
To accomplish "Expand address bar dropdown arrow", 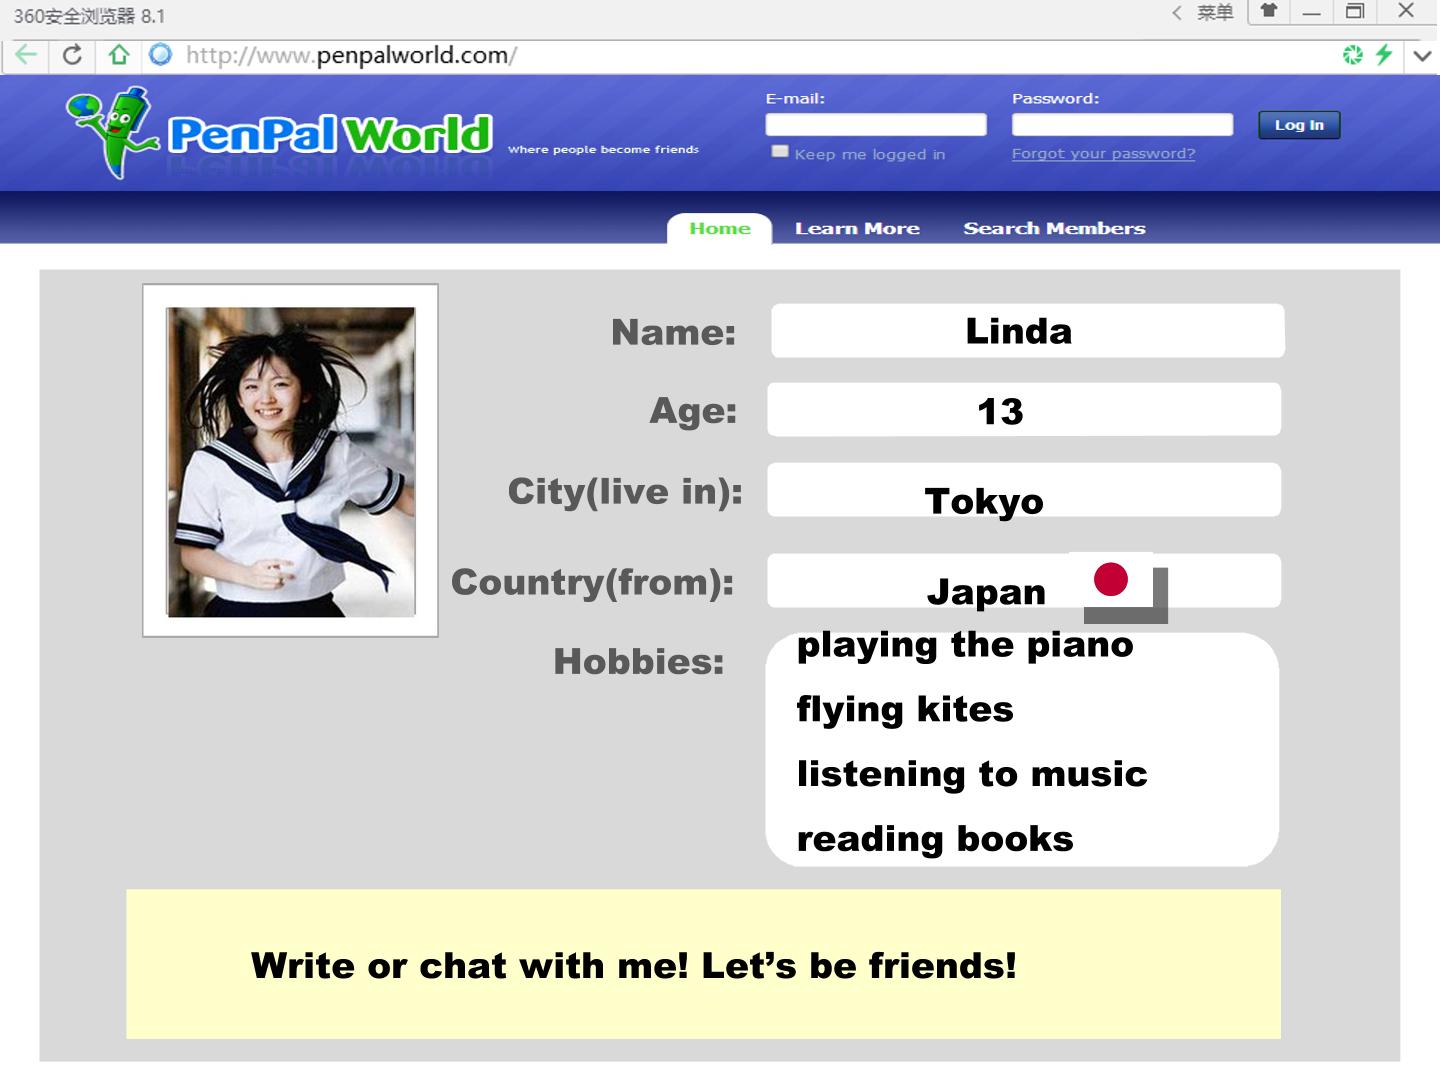I will [1422, 56].
